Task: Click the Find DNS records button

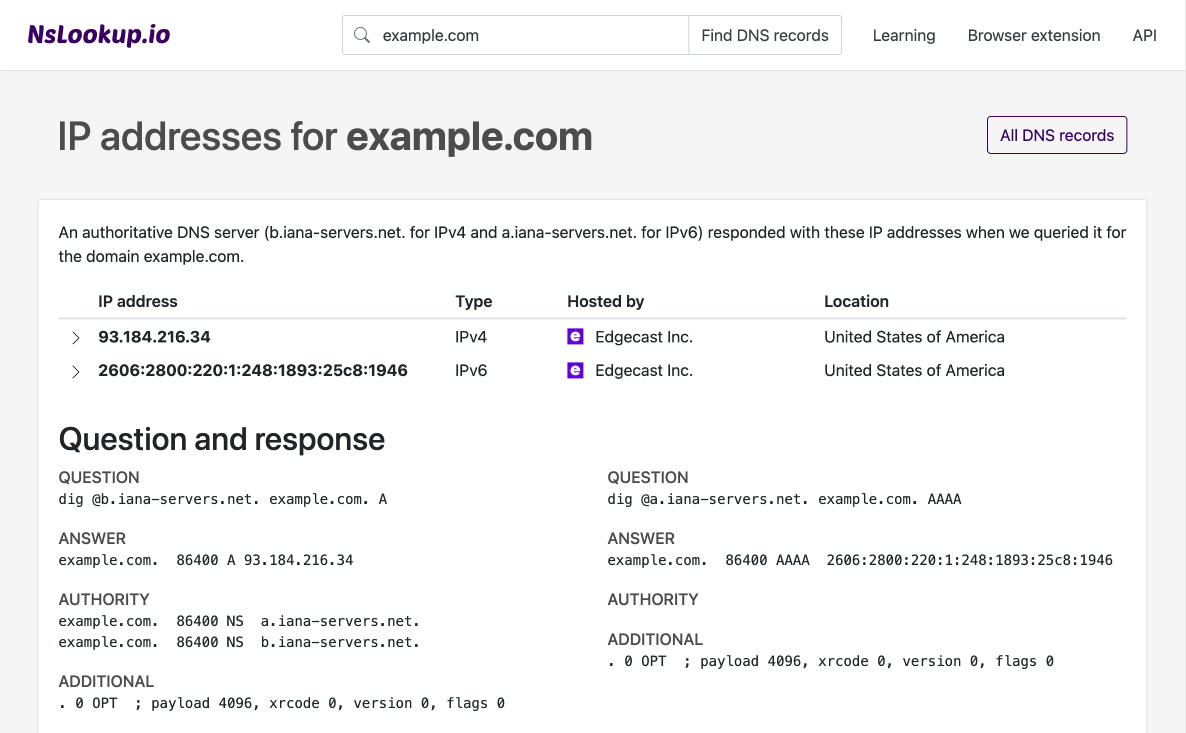Action: pos(764,35)
